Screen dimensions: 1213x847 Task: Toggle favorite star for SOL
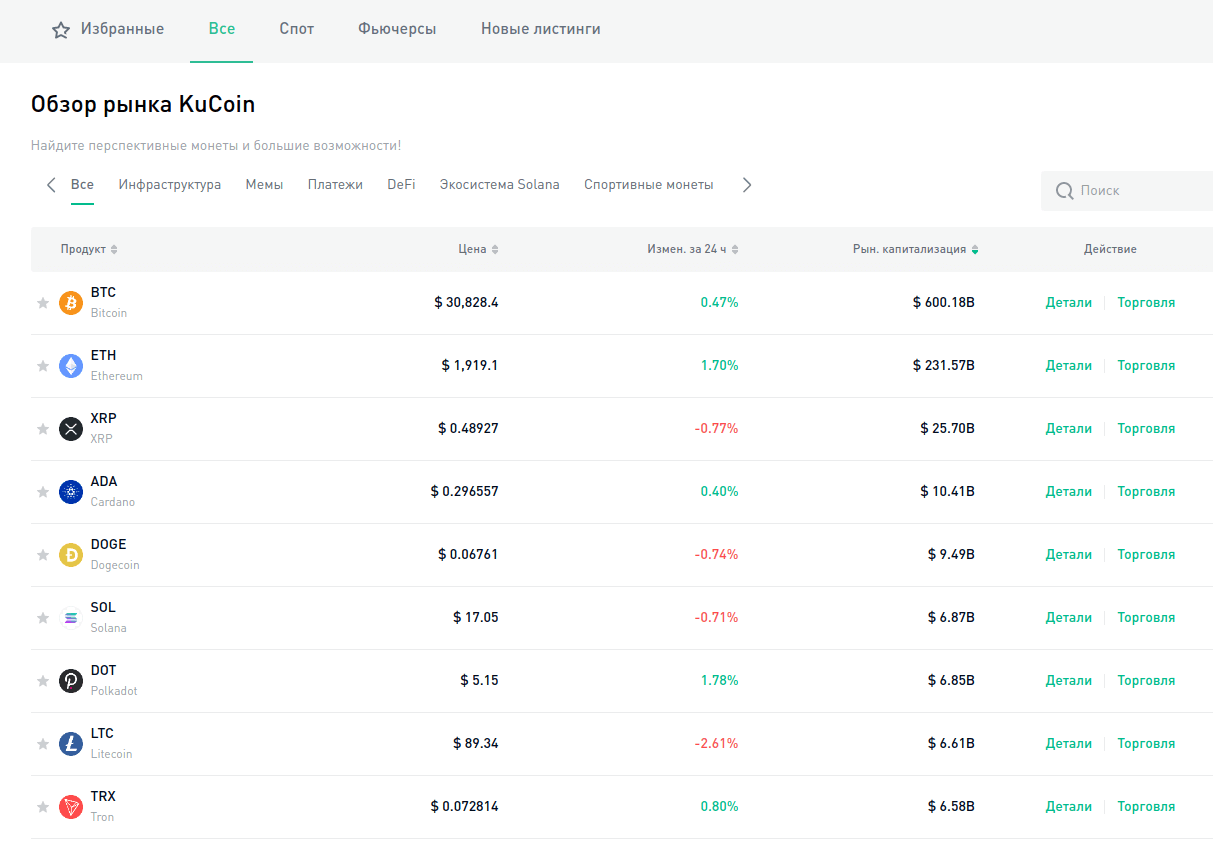pos(43,618)
